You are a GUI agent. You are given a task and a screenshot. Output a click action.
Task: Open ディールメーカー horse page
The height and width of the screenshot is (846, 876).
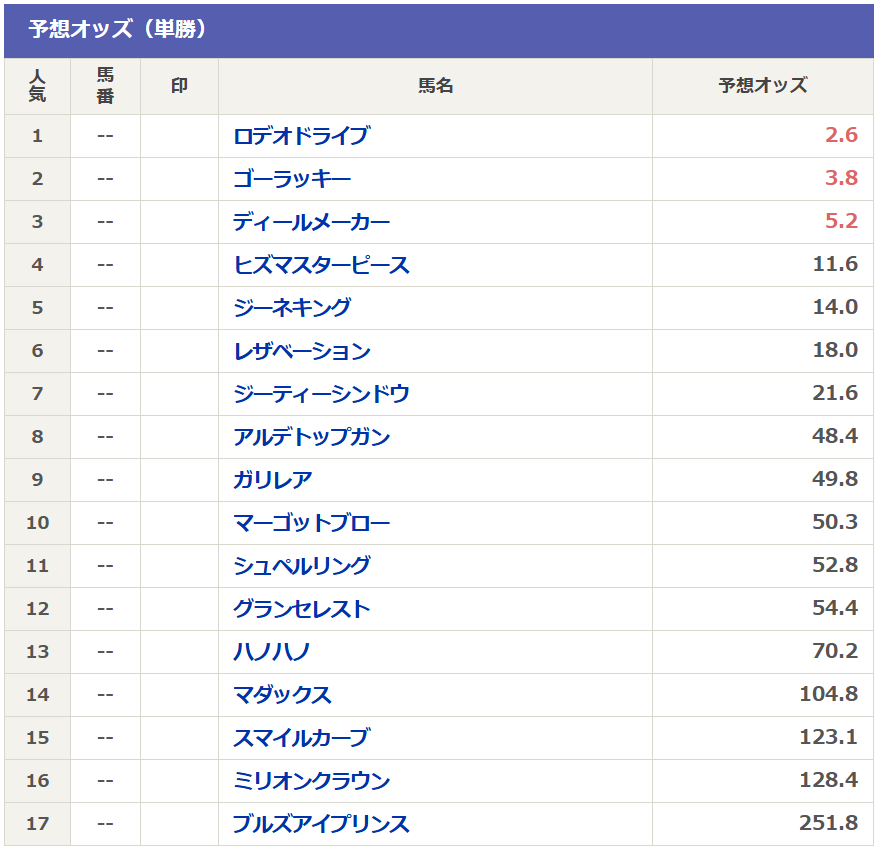coord(311,222)
